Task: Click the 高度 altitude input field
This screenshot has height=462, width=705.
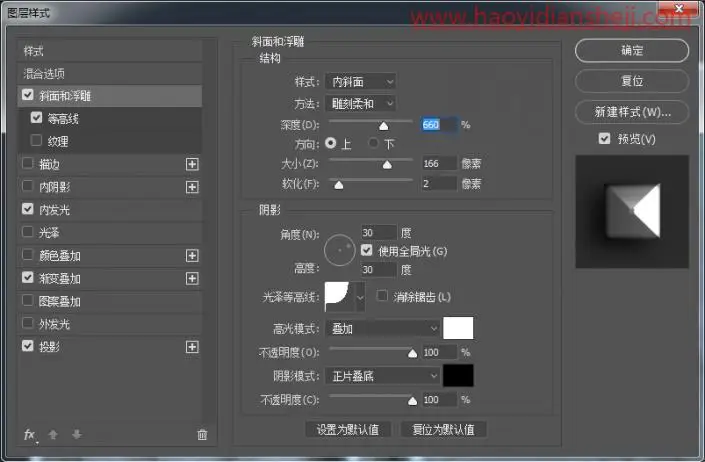Action: (x=379, y=269)
